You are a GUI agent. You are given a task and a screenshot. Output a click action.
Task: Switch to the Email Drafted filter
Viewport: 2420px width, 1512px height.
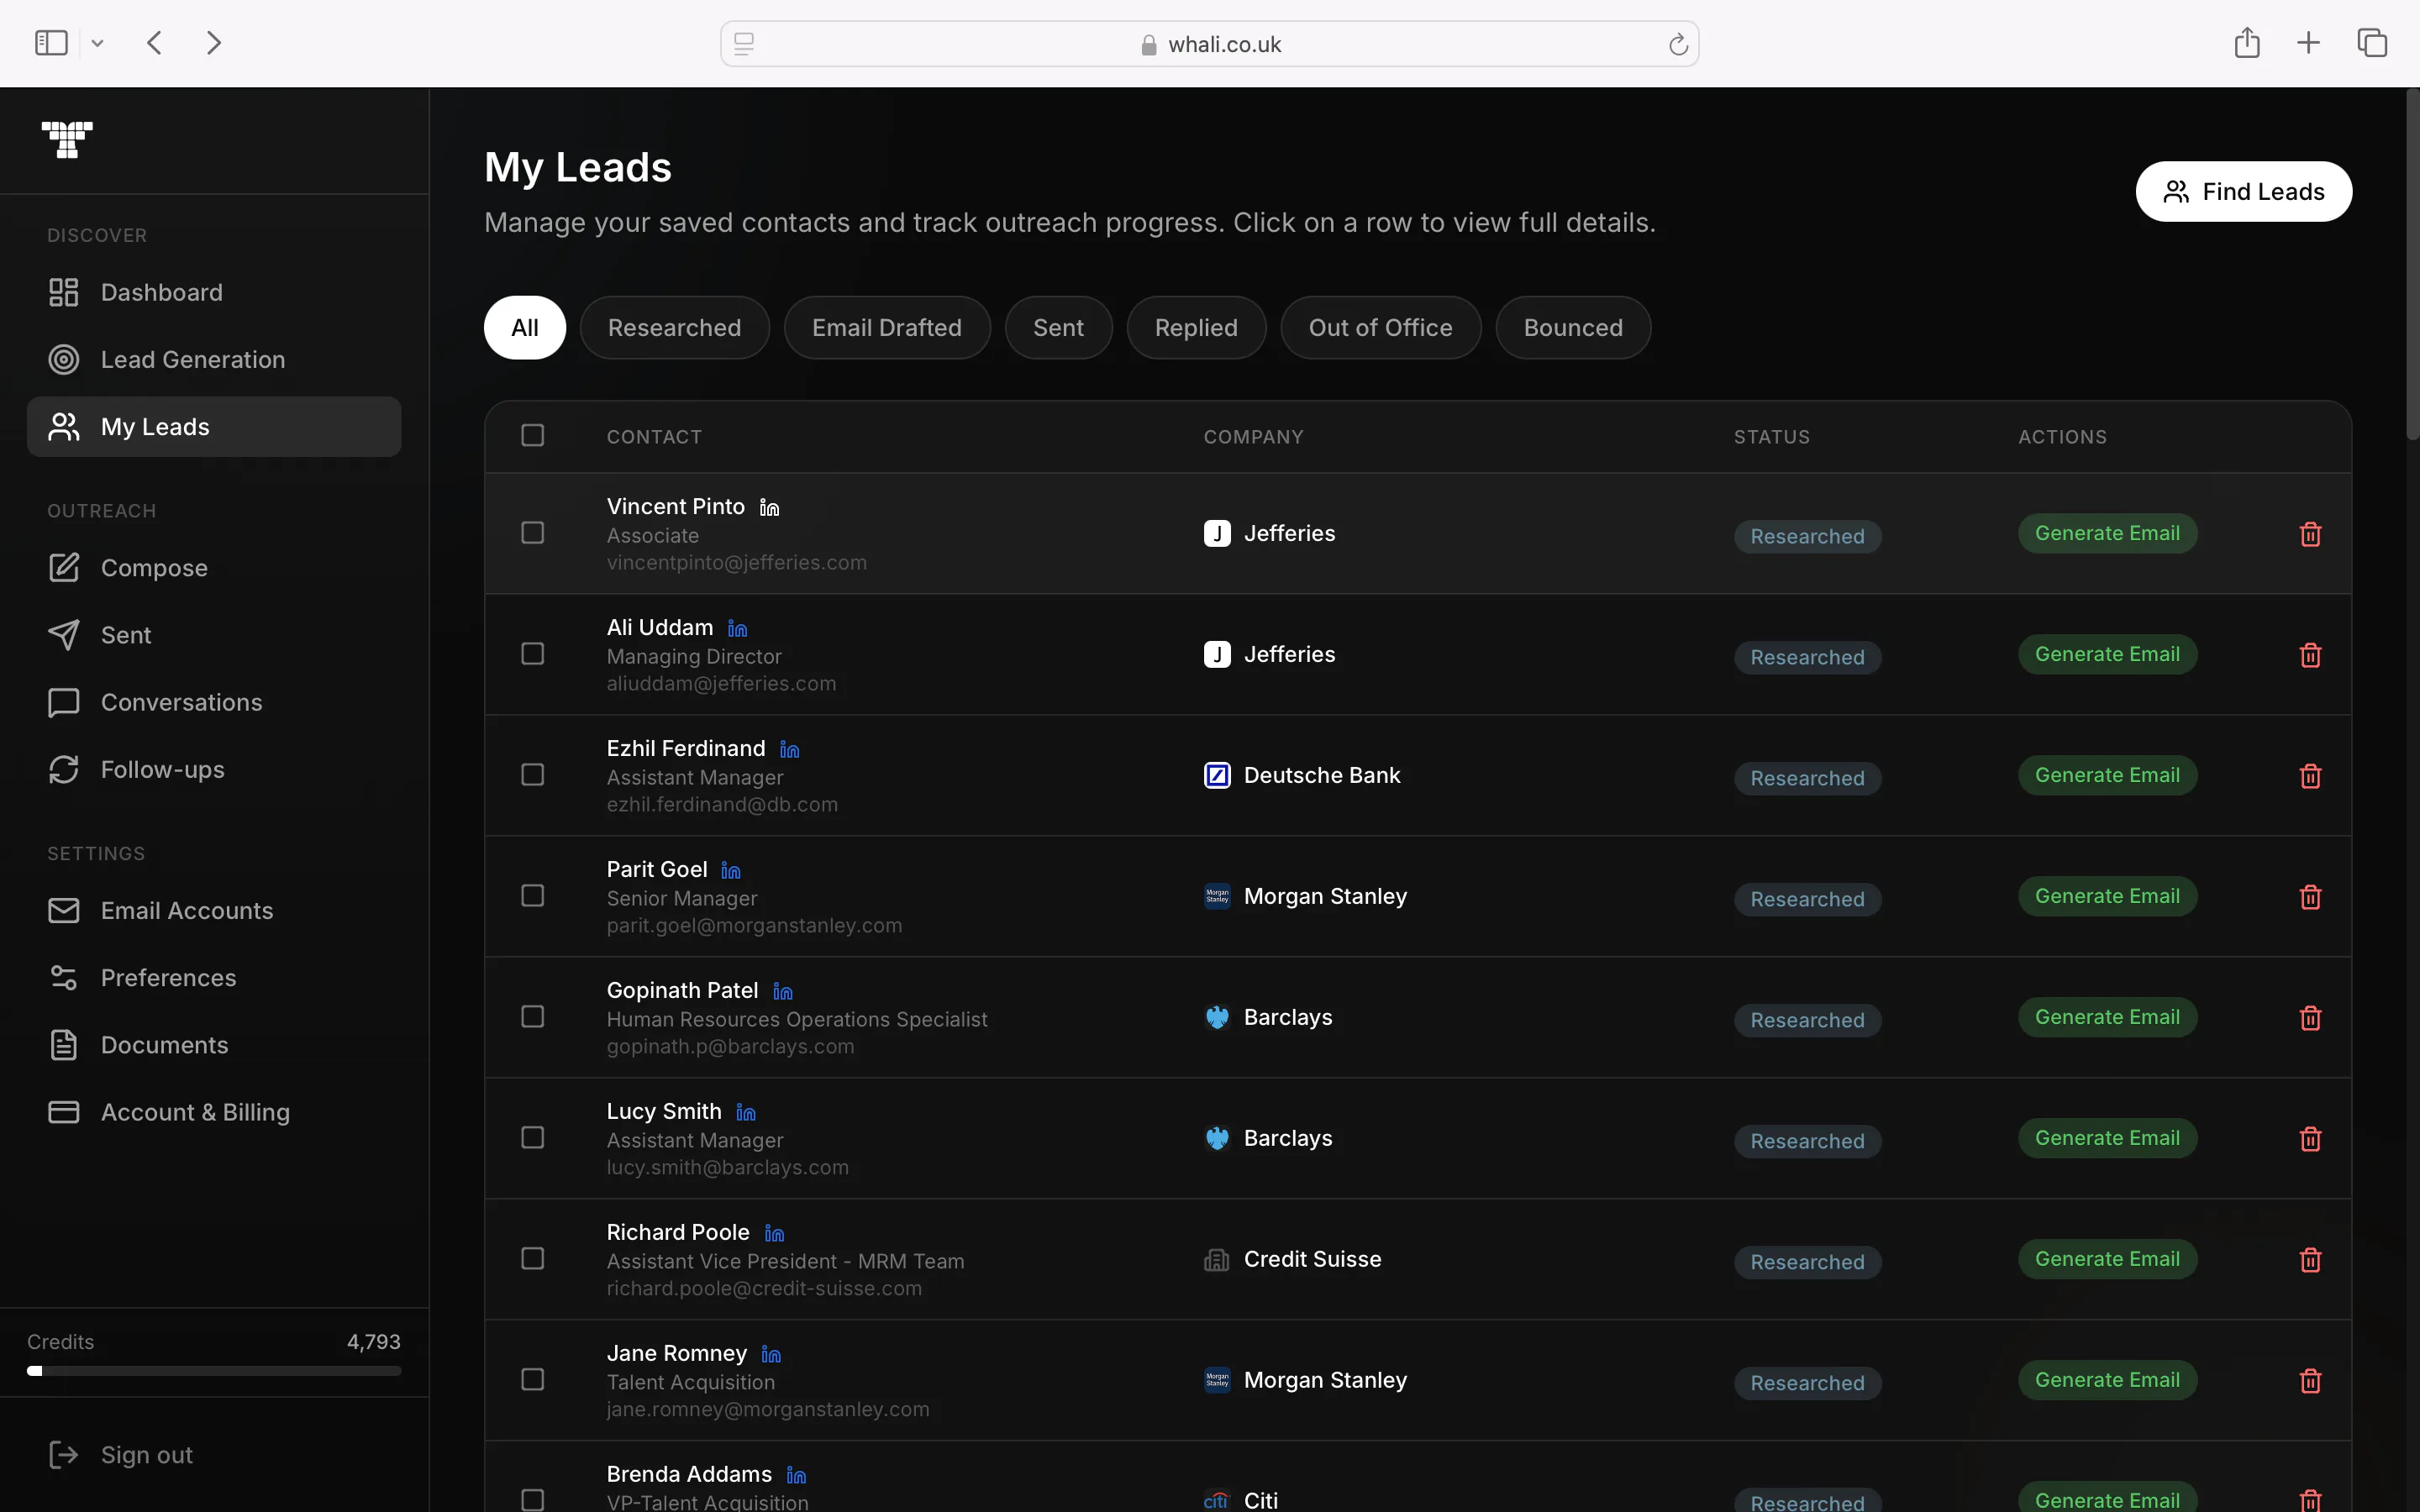coord(887,328)
